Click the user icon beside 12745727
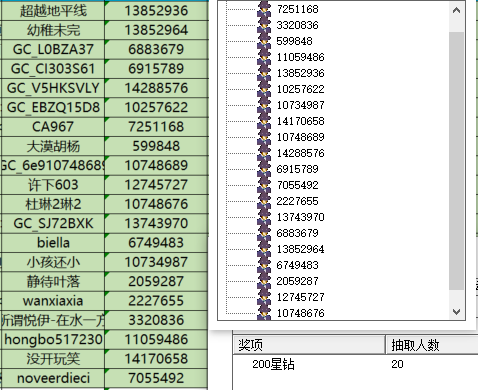The height and width of the screenshot is (390, 478). (264, 297)
